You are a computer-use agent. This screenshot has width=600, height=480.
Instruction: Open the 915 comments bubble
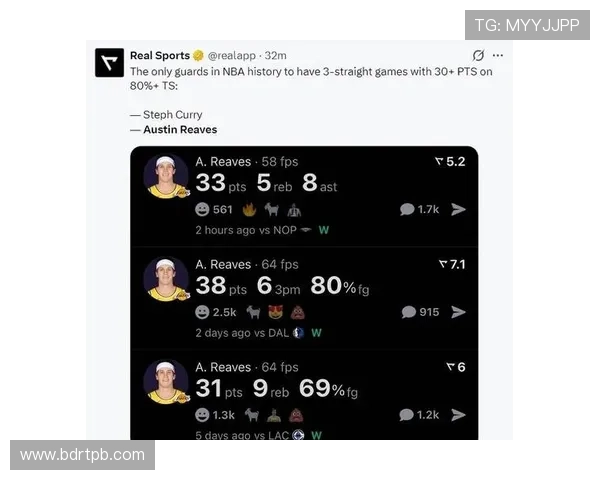click(x=420, y=312)
